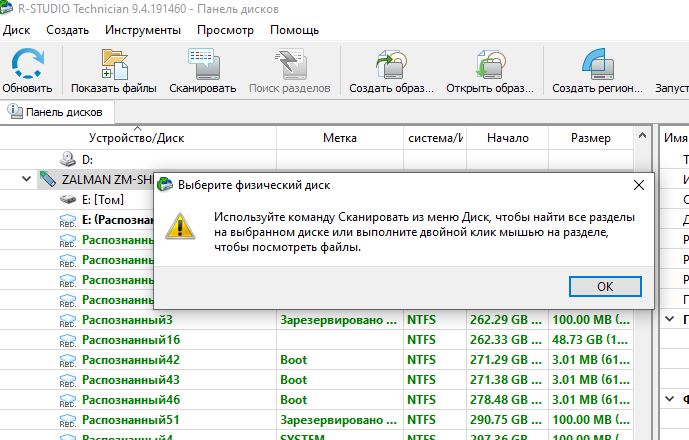Sort by Размер column header
689x440 pixels.
pyautogui.click(x=591, y=138)
